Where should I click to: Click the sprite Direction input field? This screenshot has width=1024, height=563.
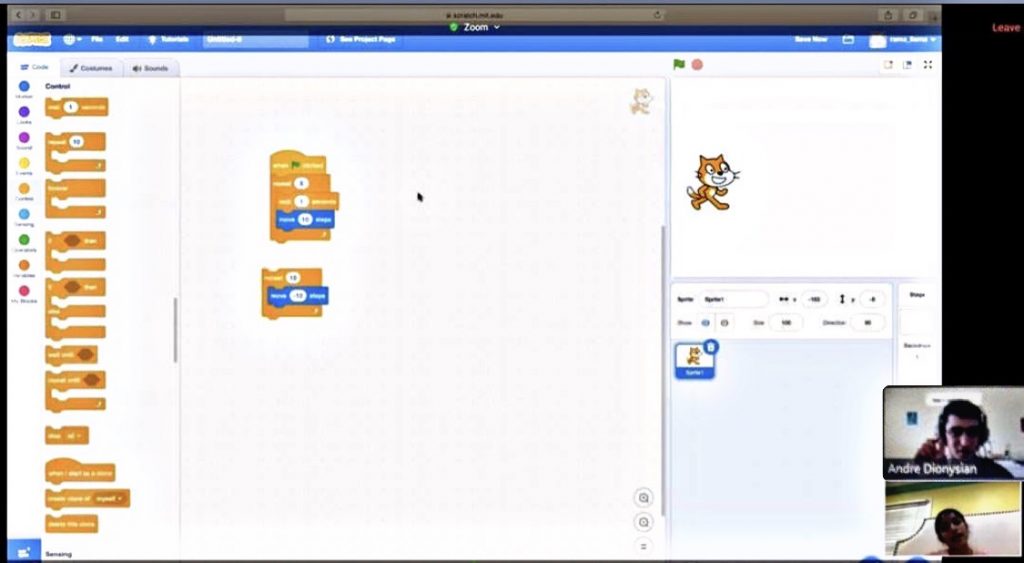pos(867,323)
